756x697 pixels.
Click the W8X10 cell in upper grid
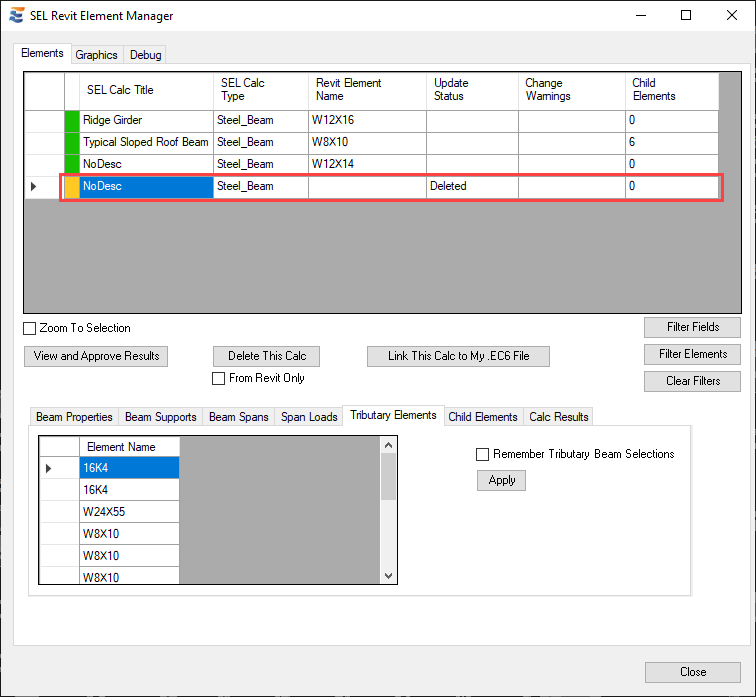coord(367,142)
